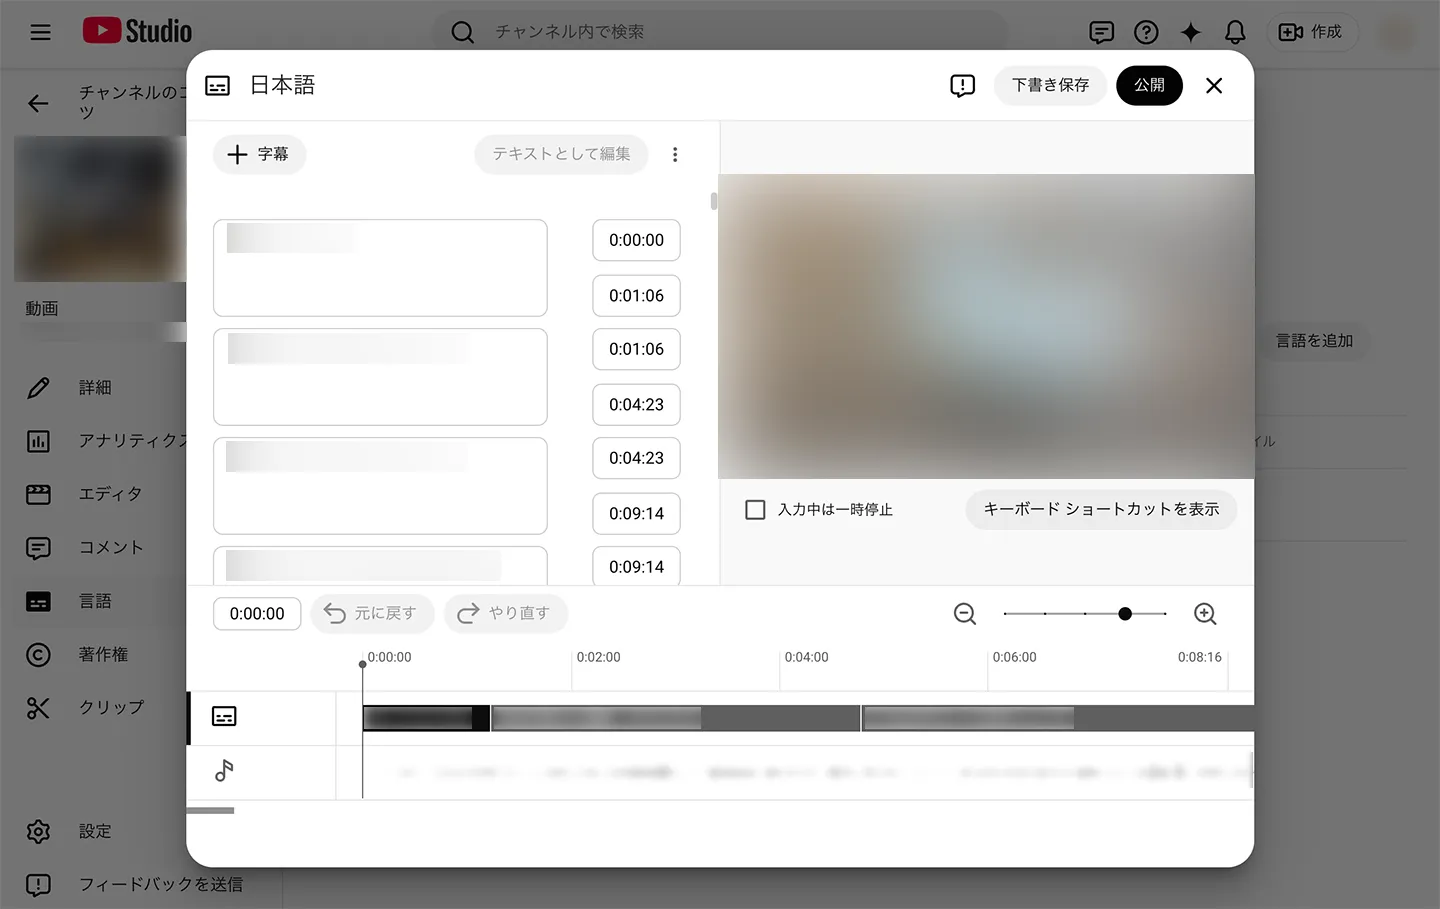Open the three-dot options menu
1440x909 pixels.
coord(675,155)
